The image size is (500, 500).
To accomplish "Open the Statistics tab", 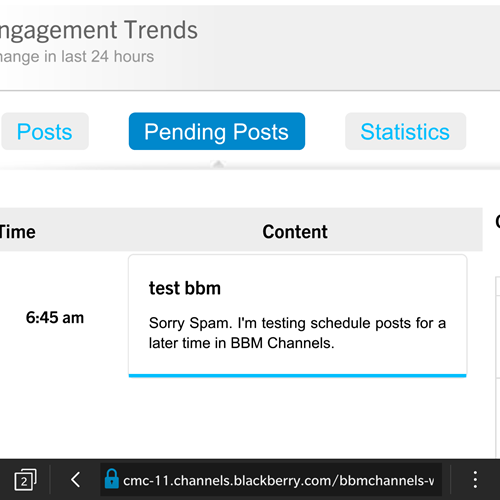I will (x=405, y=131).
